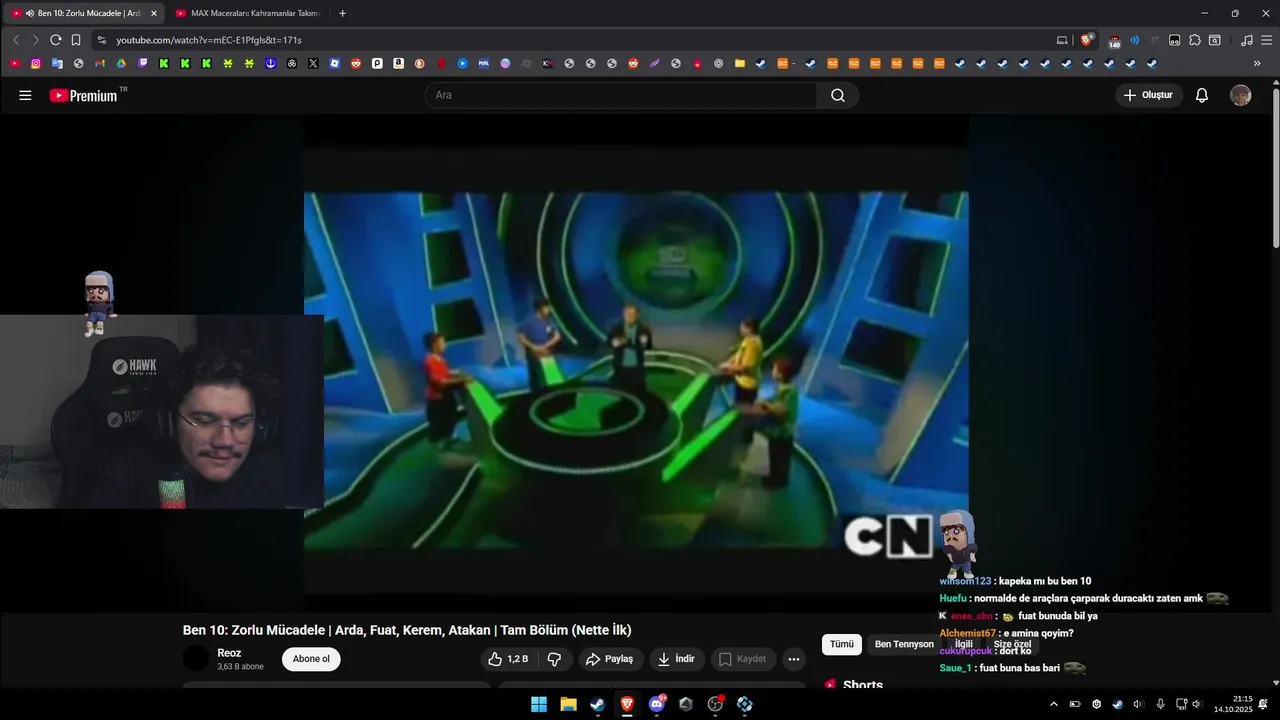Open the Oluştur create menu
Image resolution: width=1280 pixels, height=720 pixels.
[1149, 95]
